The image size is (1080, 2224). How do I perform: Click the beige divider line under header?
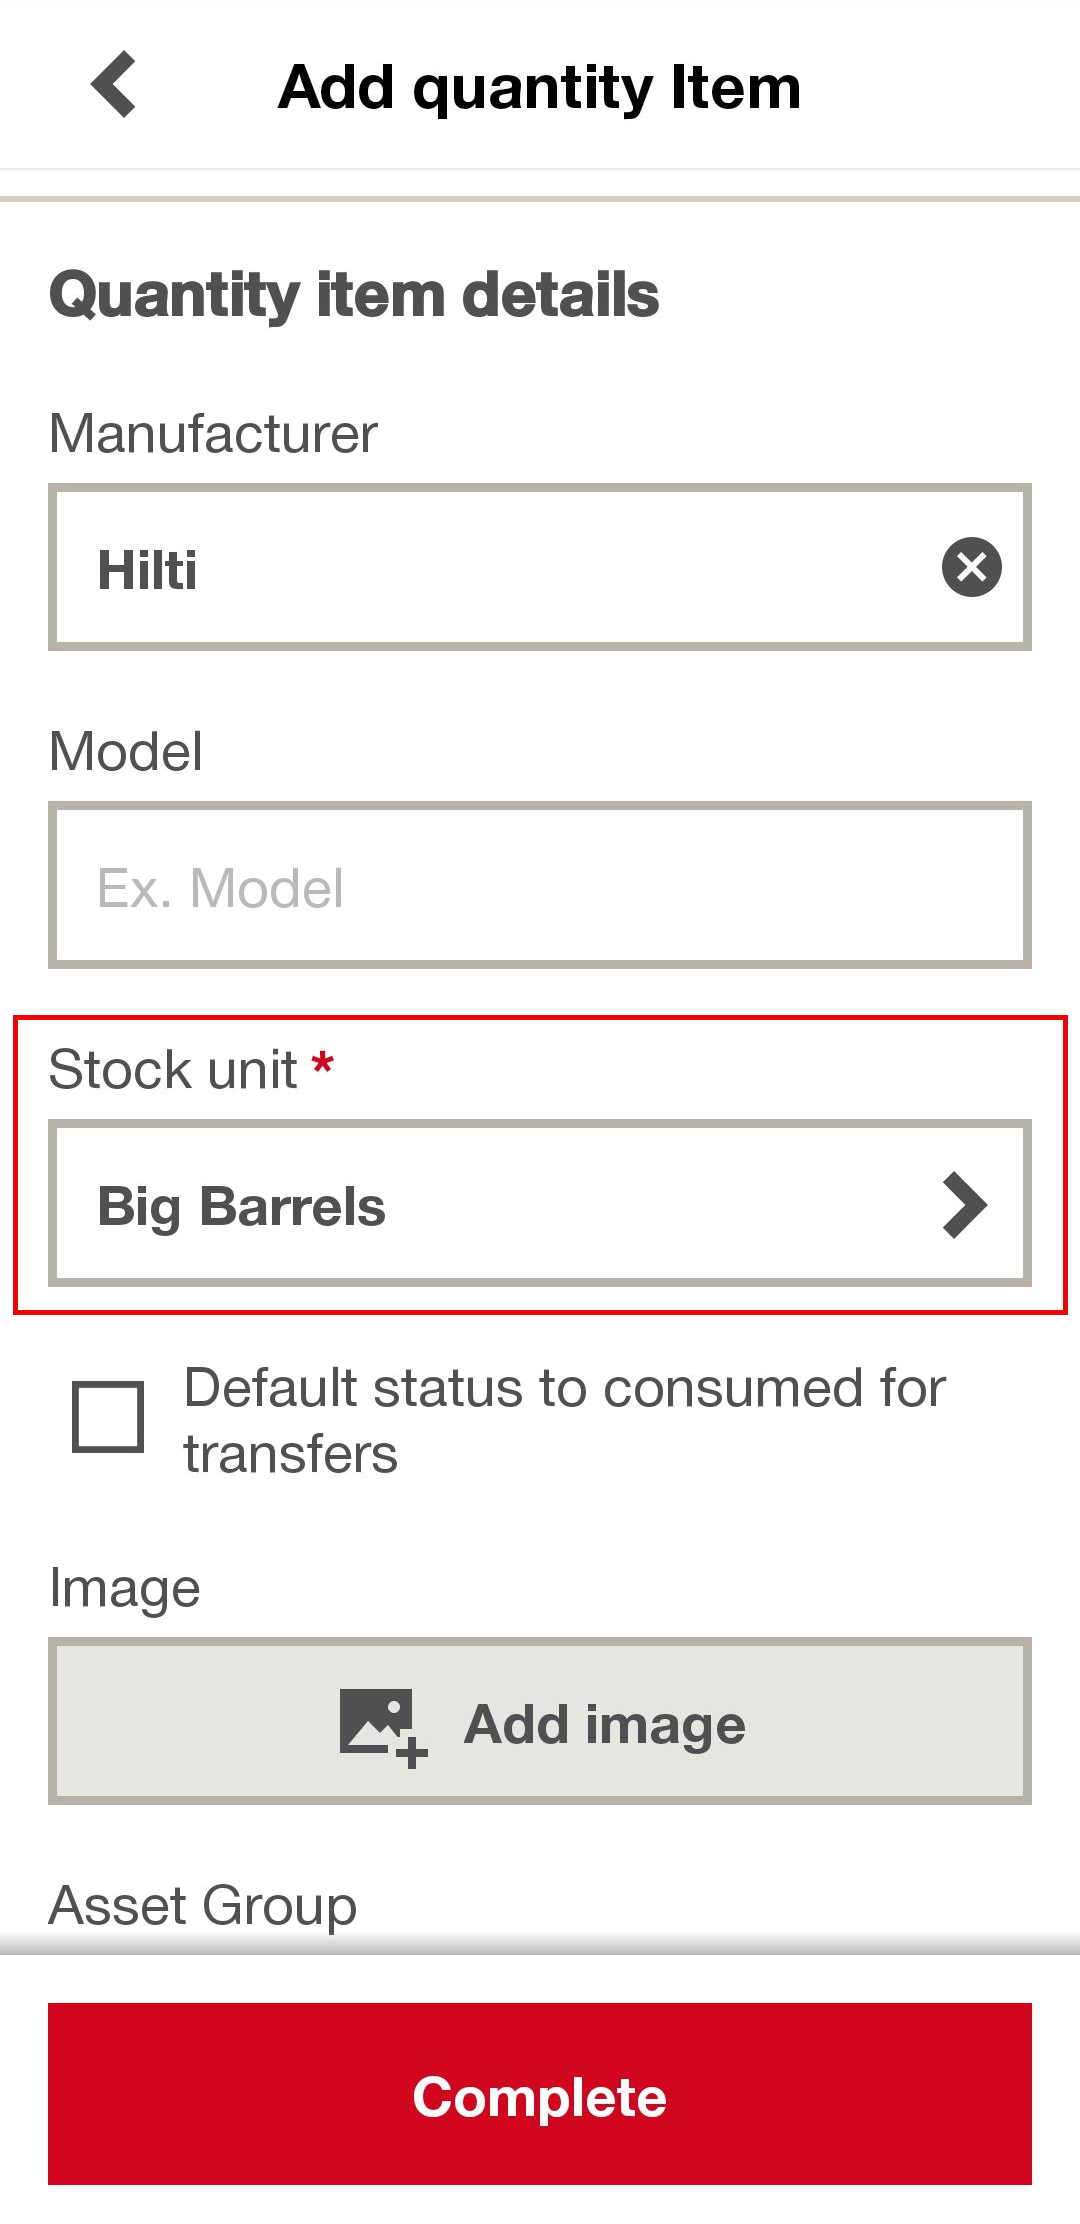pos(540,199)
